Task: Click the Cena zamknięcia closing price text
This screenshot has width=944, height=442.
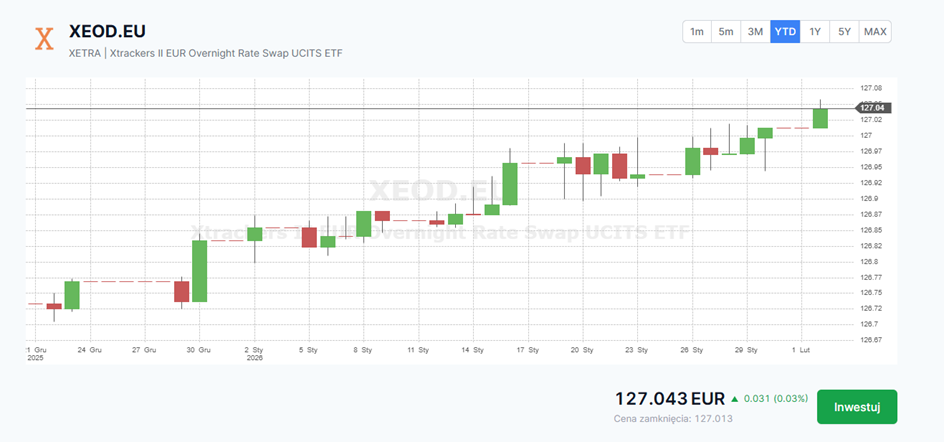Action: click(674, 420)
